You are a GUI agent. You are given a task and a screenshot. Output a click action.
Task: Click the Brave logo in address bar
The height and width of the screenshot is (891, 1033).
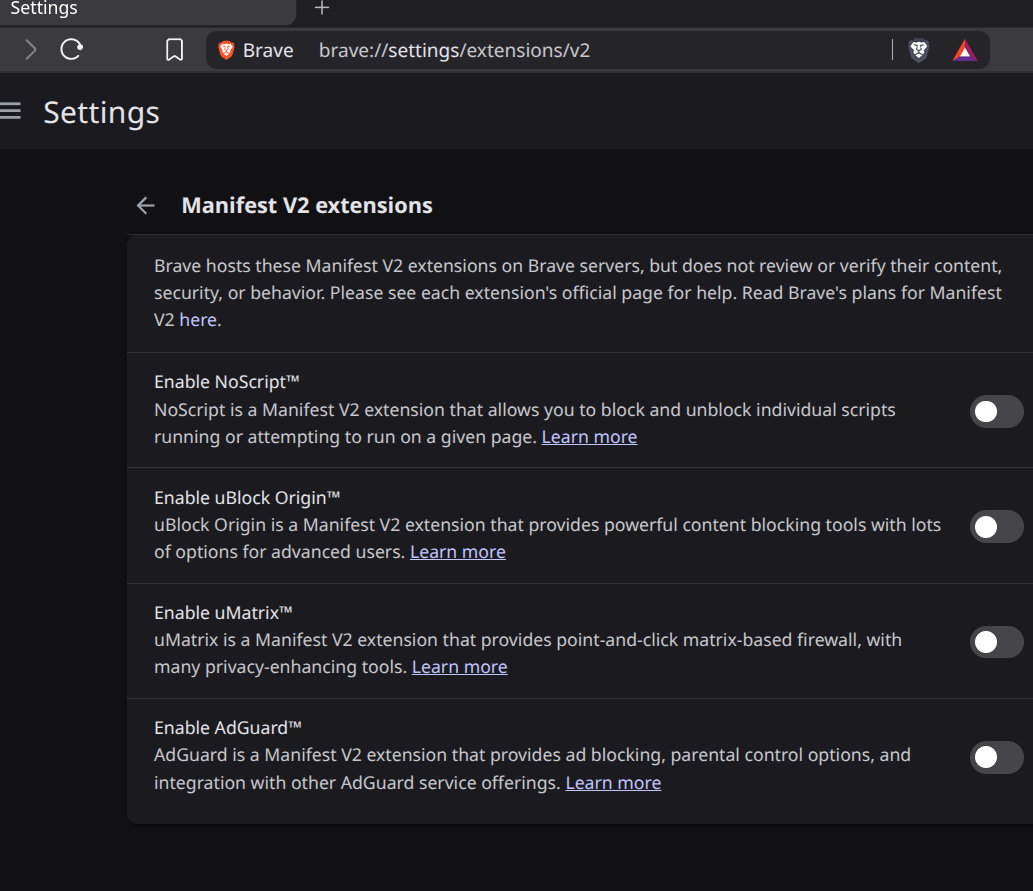tap(226, 50)
